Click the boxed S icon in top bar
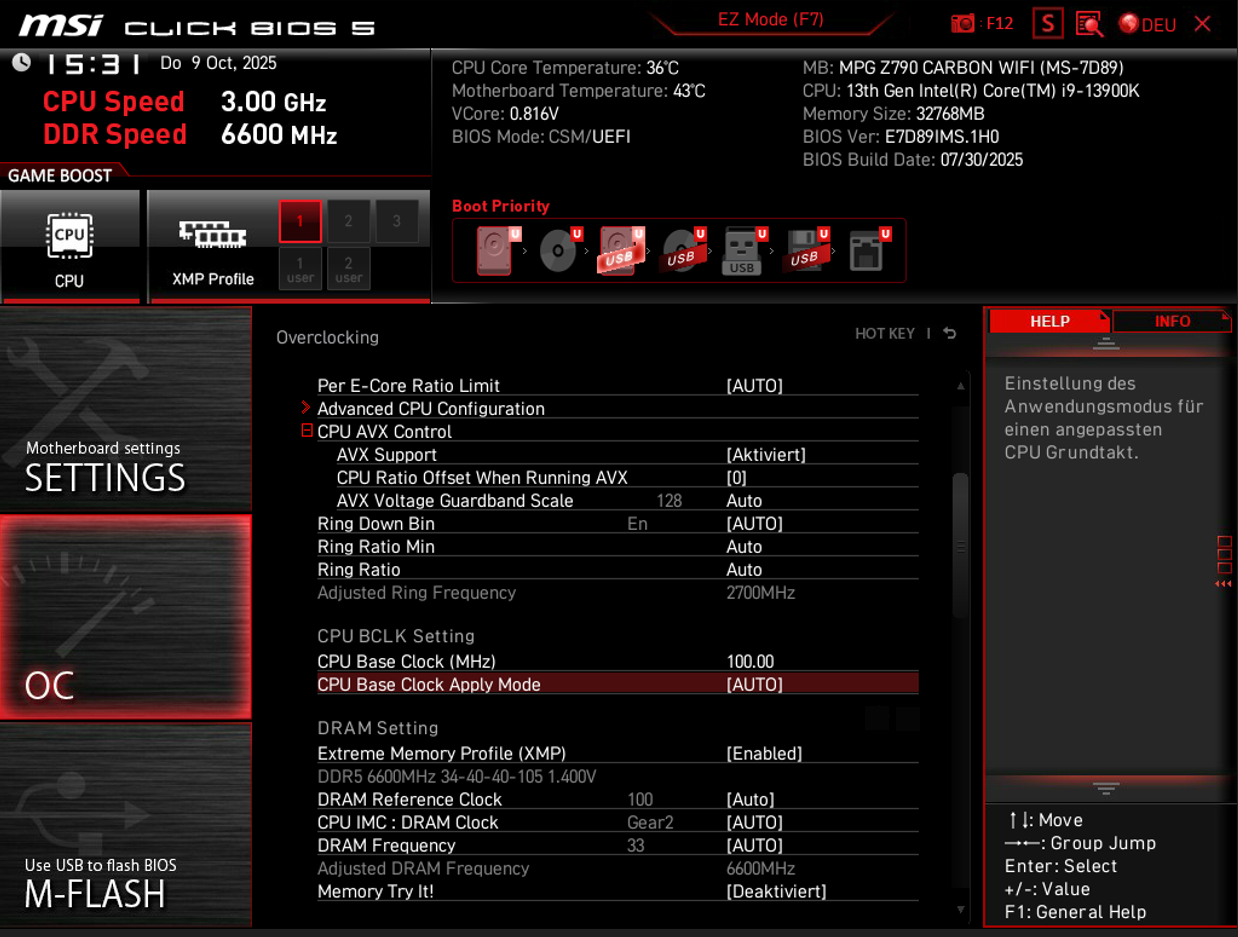 [1047, 23]
